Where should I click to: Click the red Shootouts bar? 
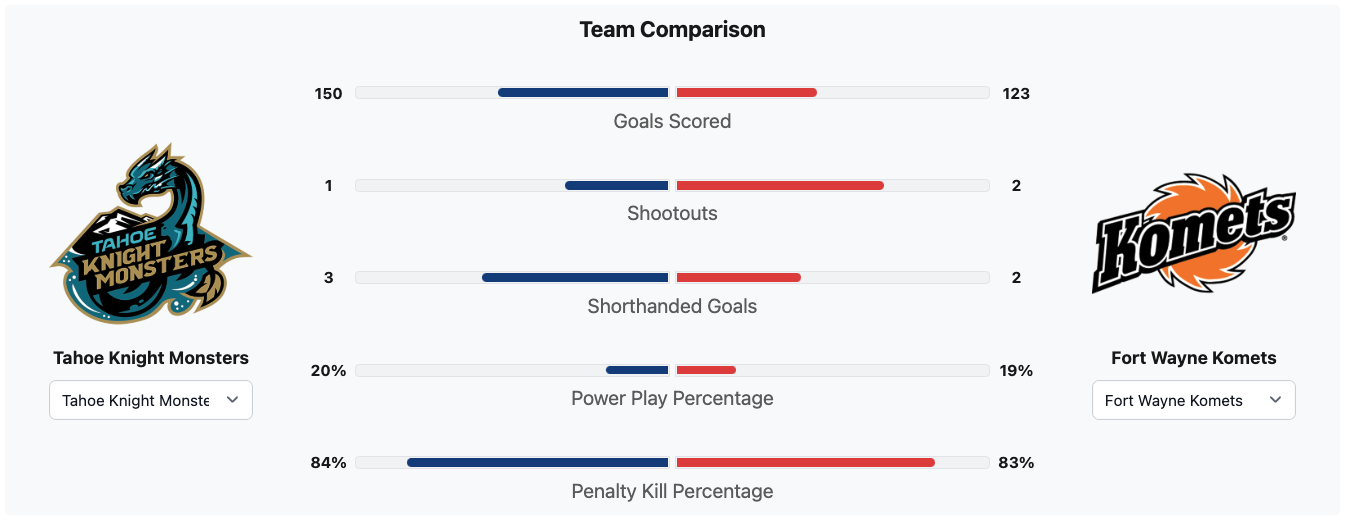click(x=780, y=186)
